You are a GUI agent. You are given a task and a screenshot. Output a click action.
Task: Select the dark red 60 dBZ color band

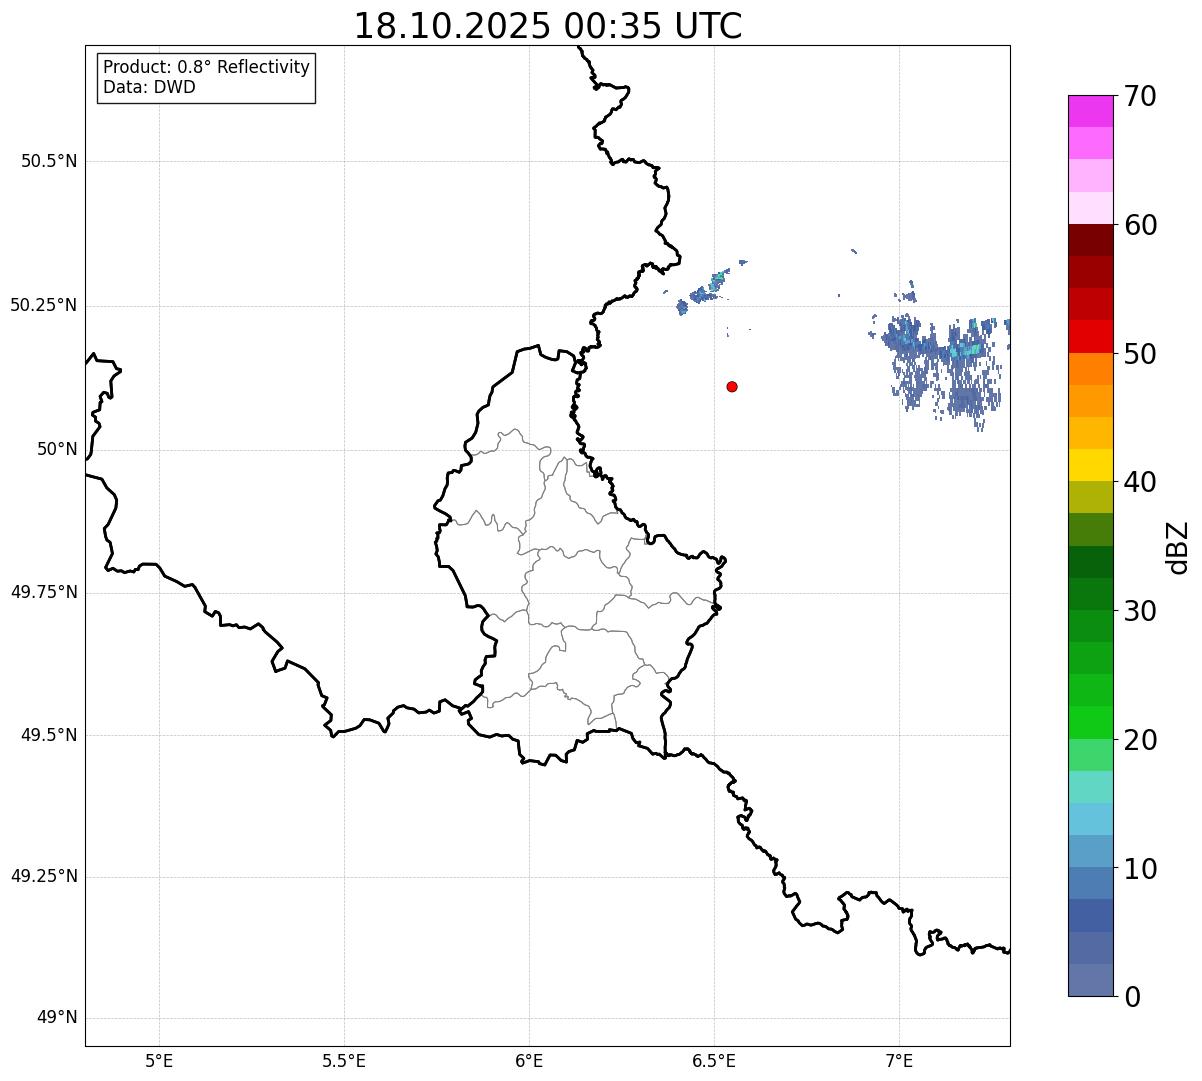pos(1090,240)
